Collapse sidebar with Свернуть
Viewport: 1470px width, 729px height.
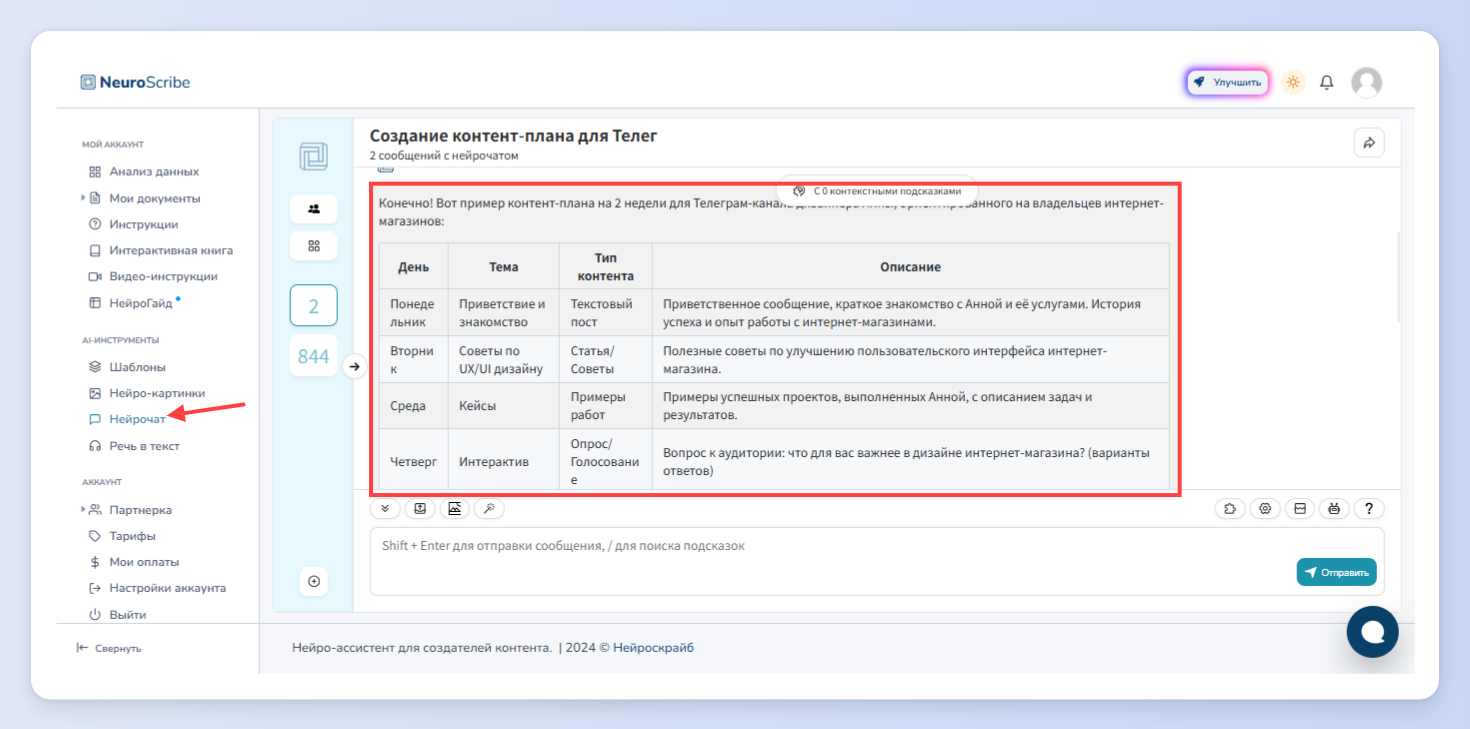click(x=109, y=648)
